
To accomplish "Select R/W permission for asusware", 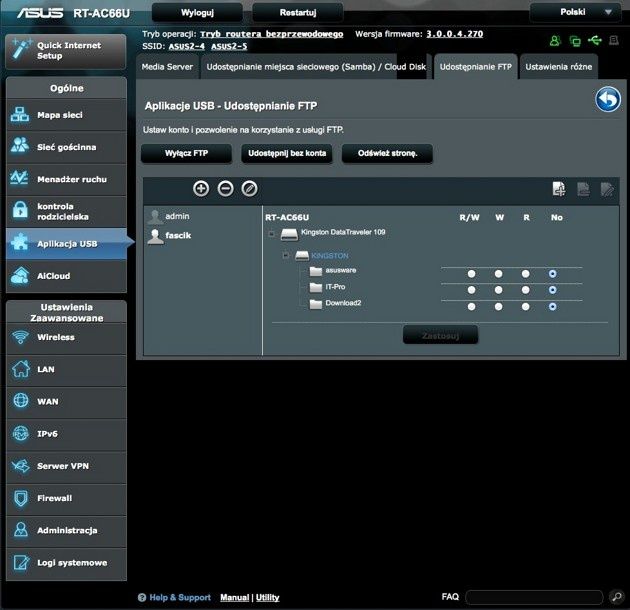I will (471, 274).
